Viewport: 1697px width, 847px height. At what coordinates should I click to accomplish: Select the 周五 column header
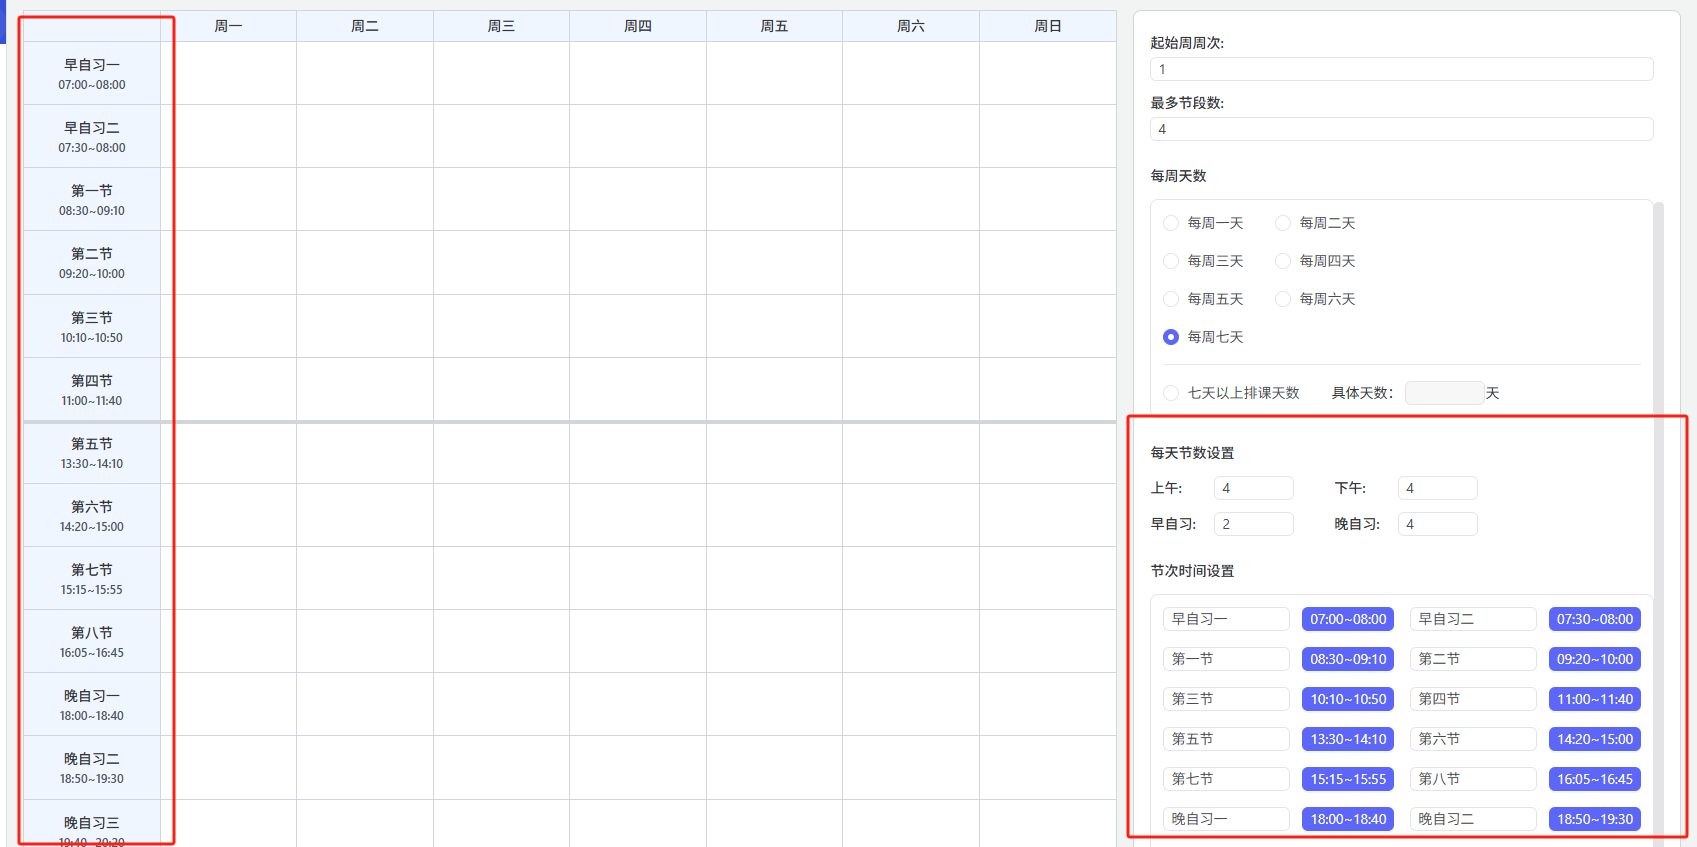click(x=774, y=26)
